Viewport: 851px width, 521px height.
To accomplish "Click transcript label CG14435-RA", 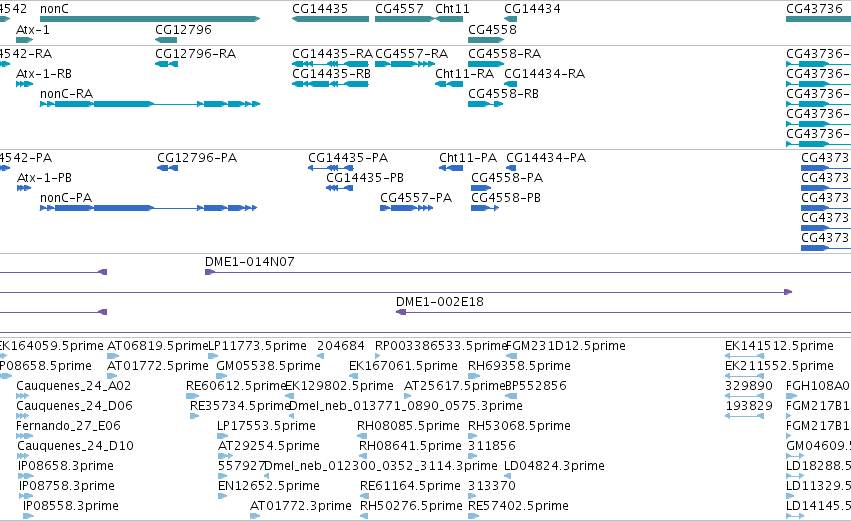I will pyautogui.click(x=332, y=54).
